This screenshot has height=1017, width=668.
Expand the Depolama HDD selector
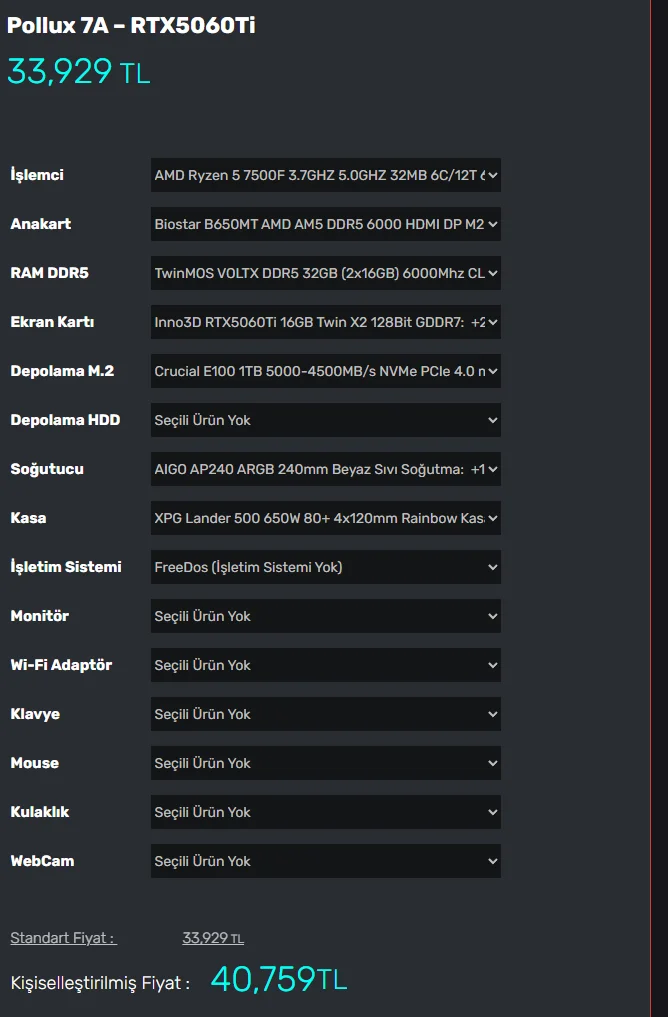pos(325,420)
